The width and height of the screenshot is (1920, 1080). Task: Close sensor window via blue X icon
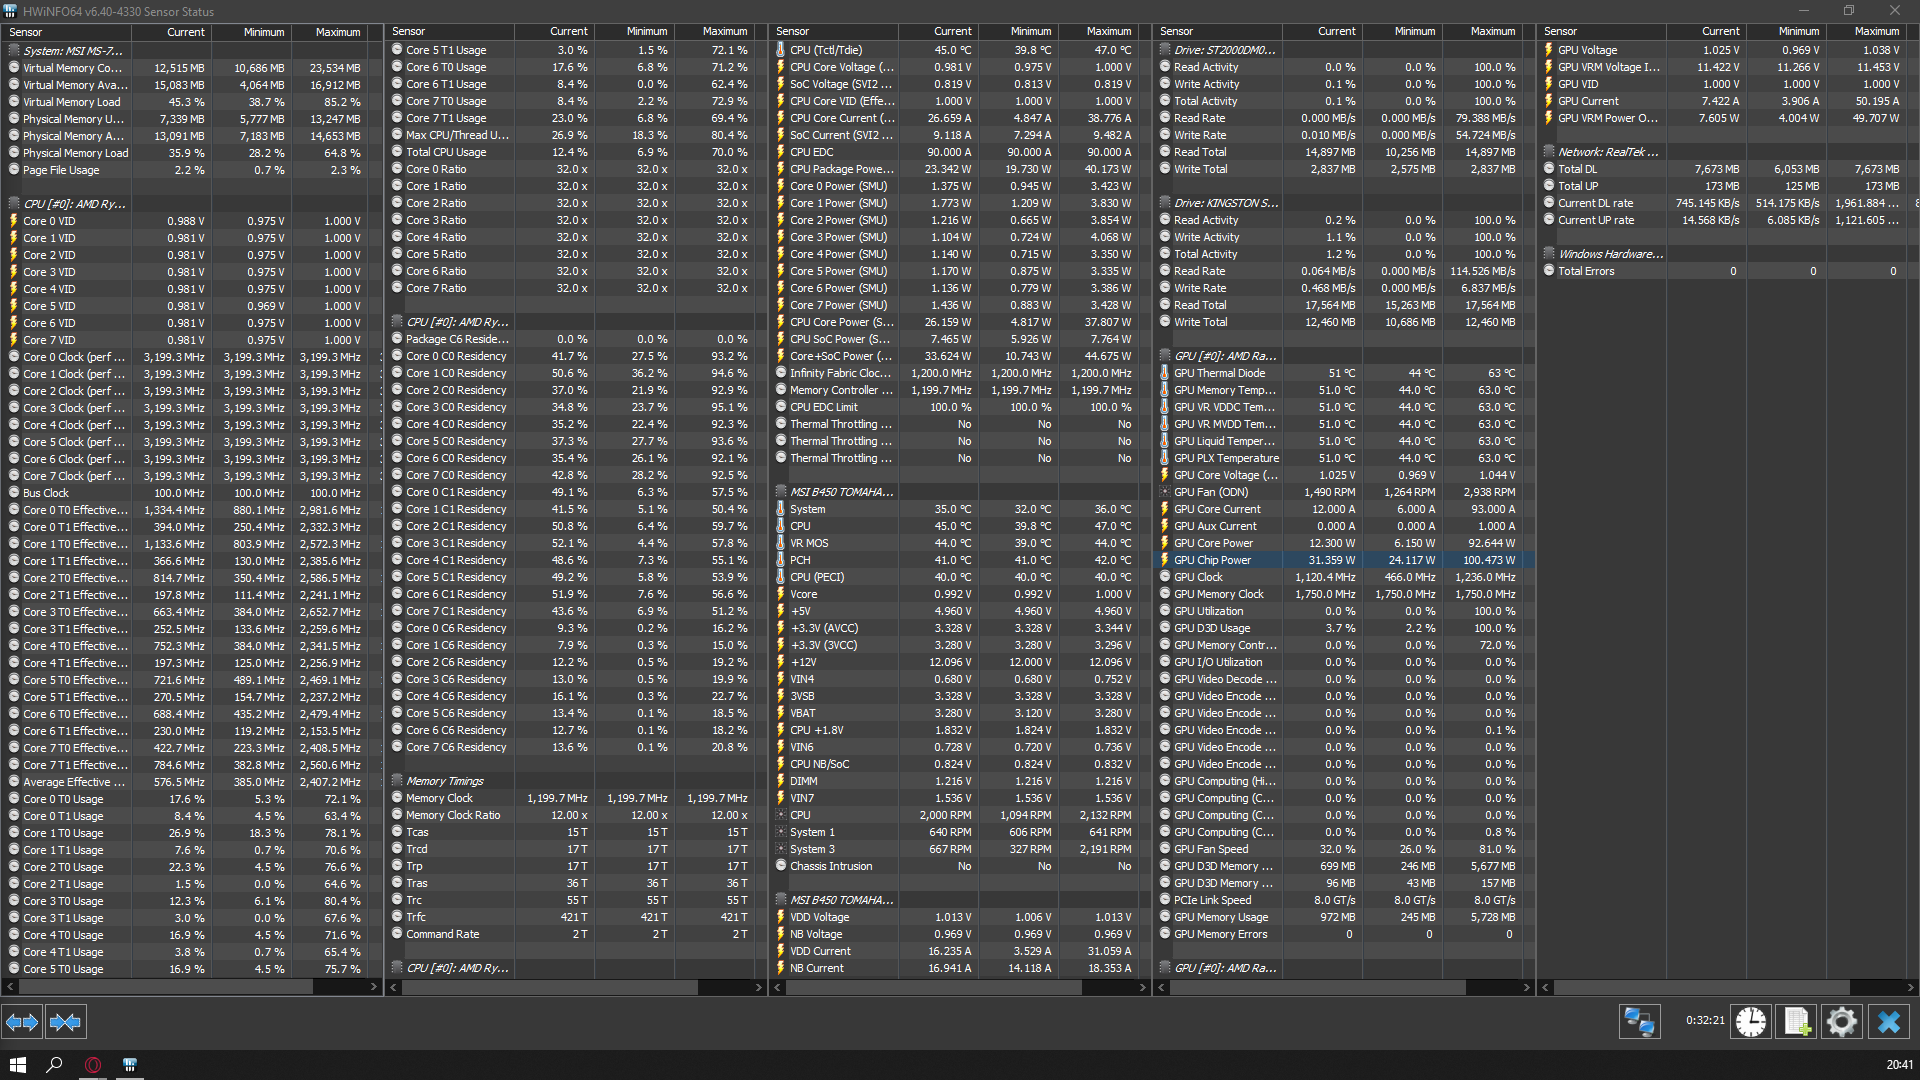click(x=1888, y=1021)
